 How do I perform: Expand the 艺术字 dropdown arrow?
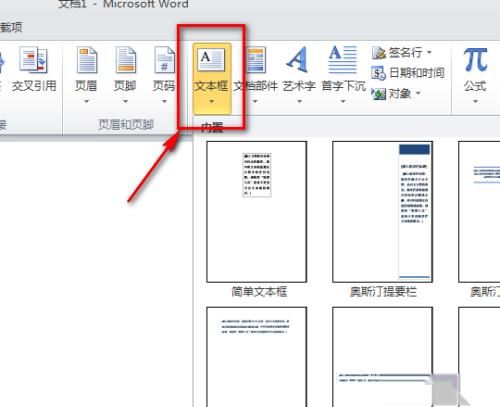tap(299, 101)
